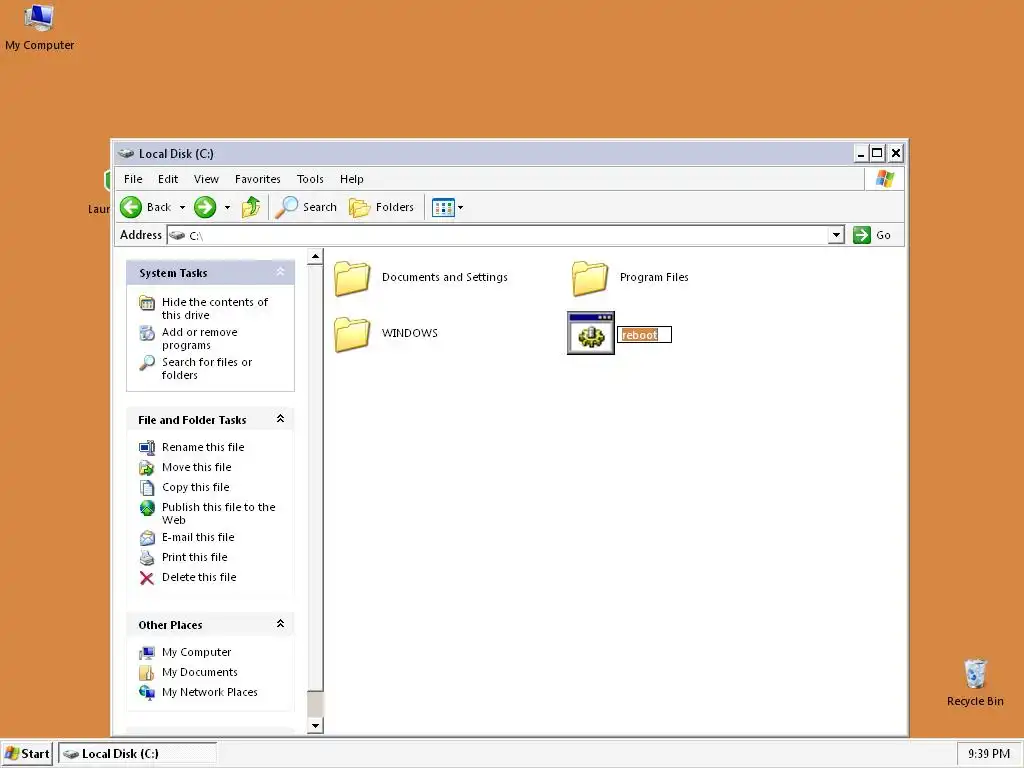
Task: Open the Back history dropdown arrow
Action: tap(182, 208)
